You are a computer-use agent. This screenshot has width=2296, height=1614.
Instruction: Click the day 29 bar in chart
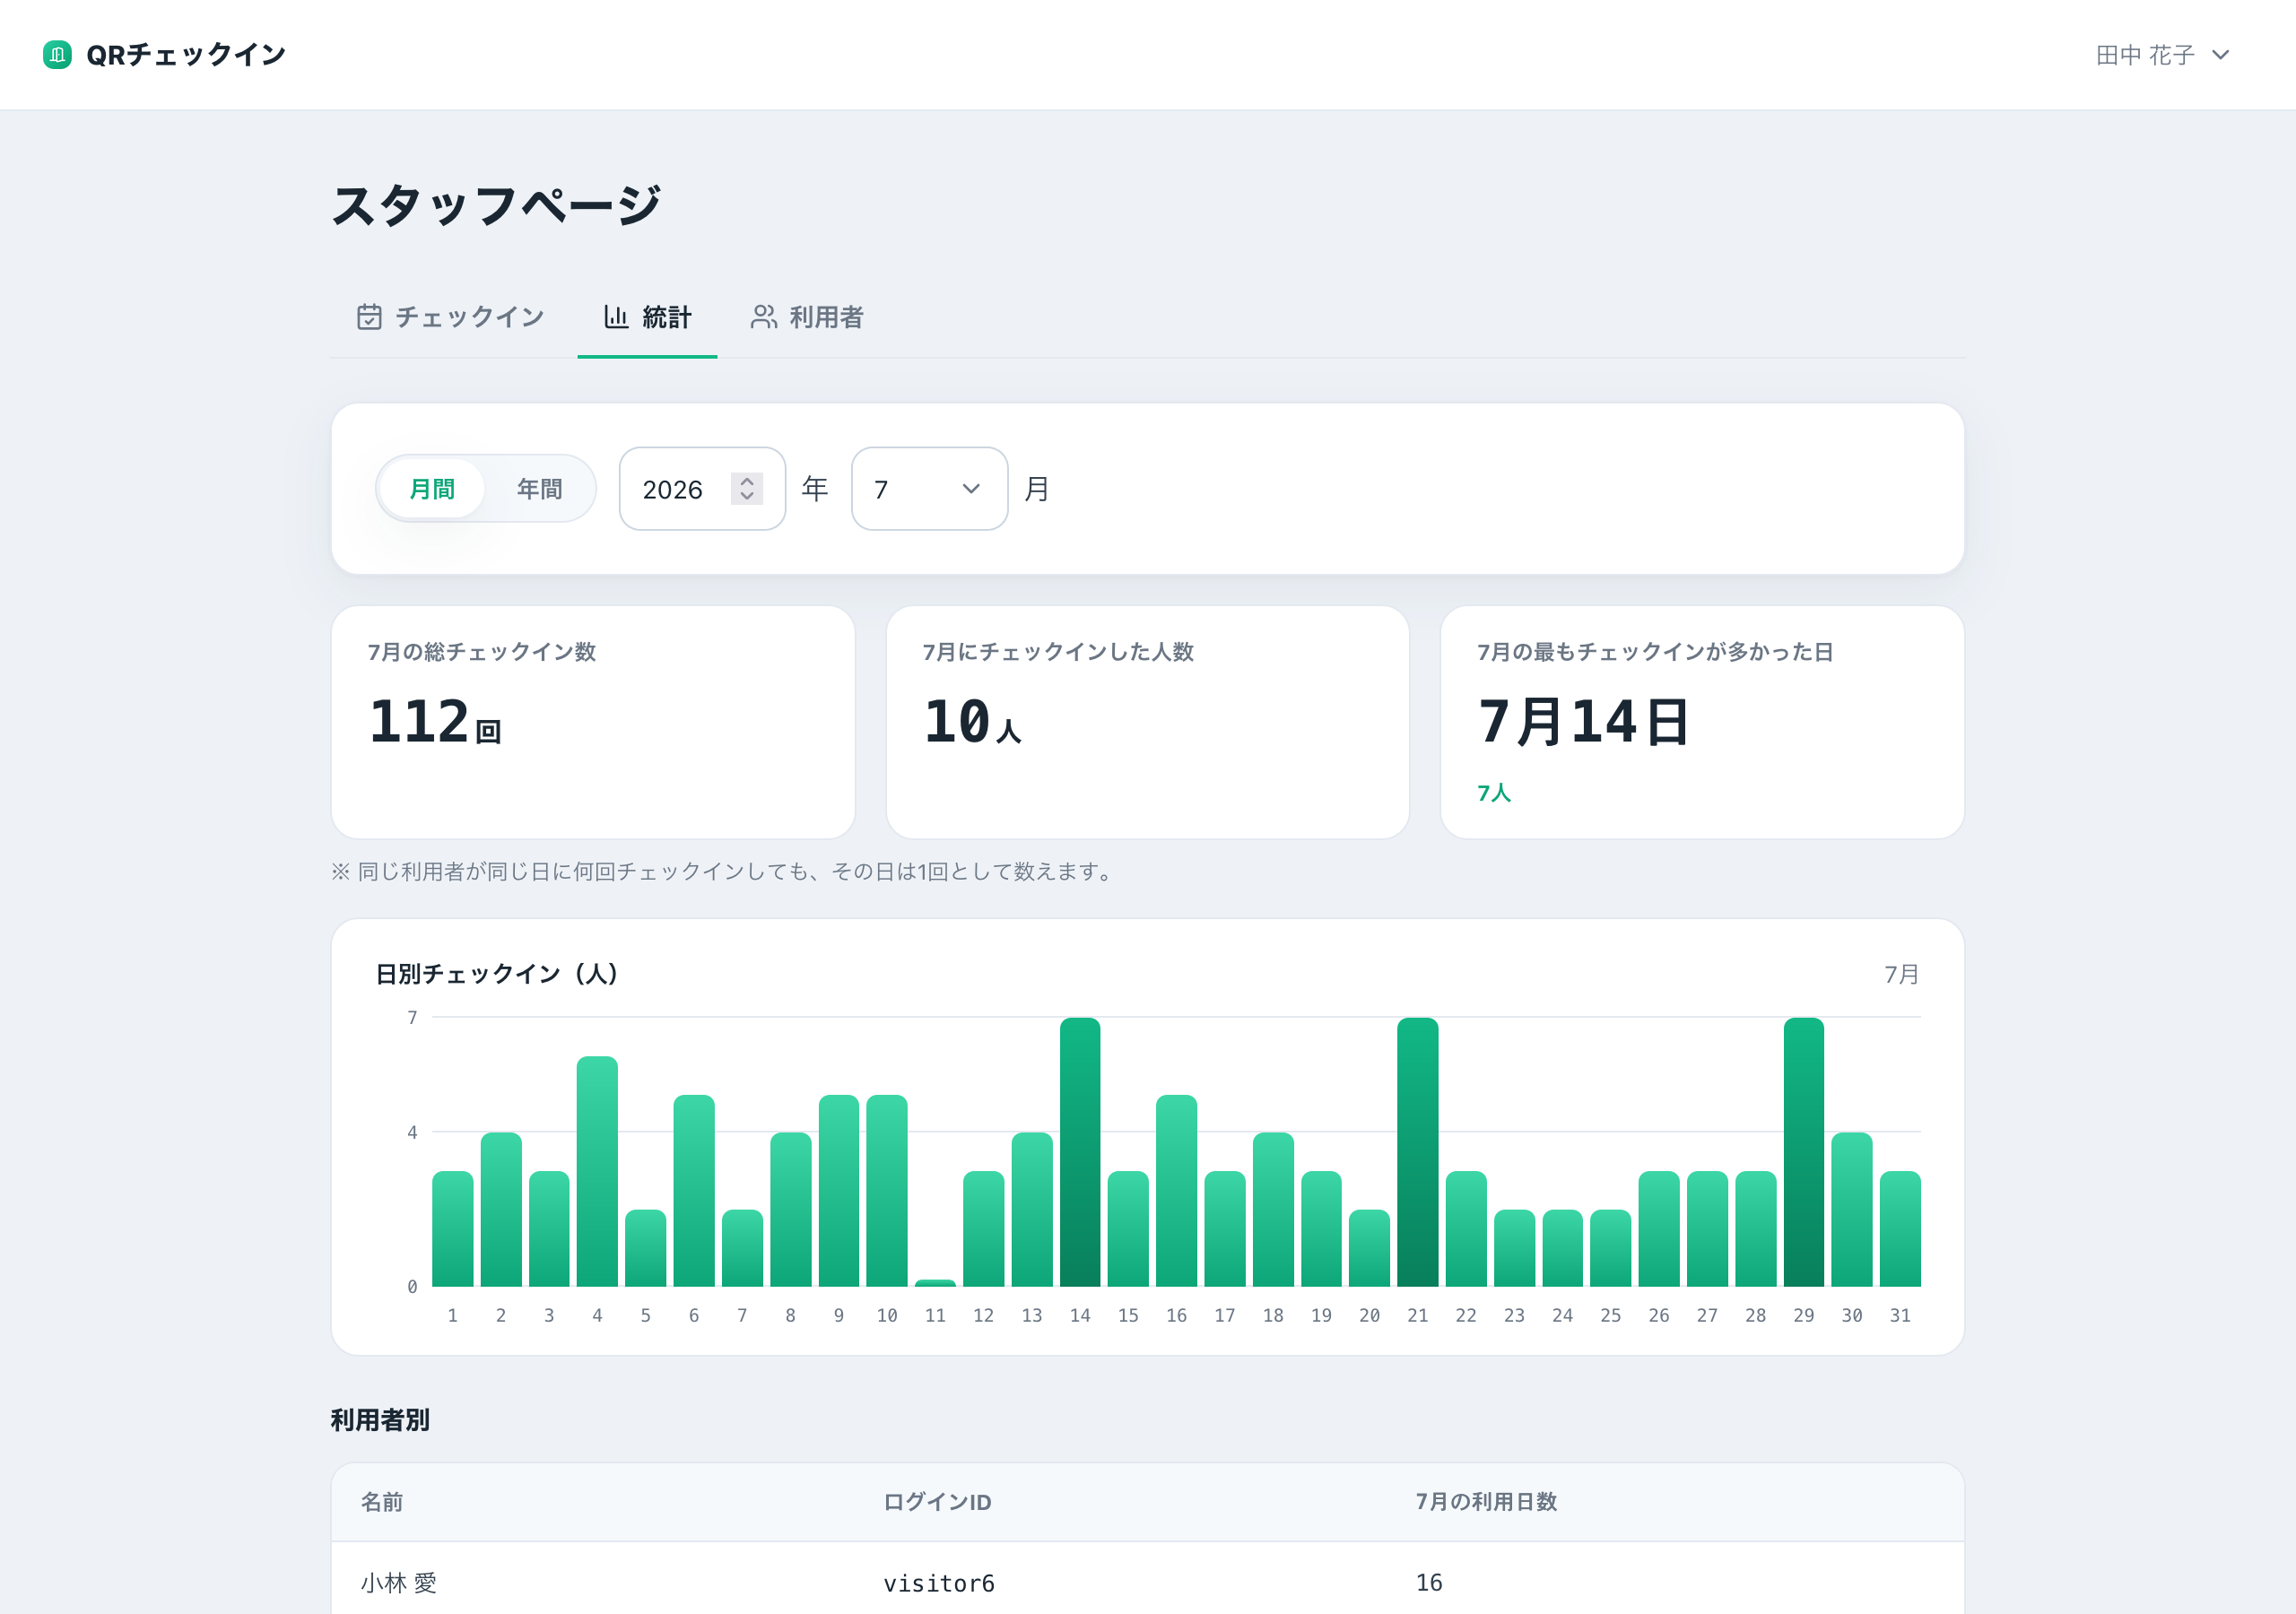coord(1803,1152)
